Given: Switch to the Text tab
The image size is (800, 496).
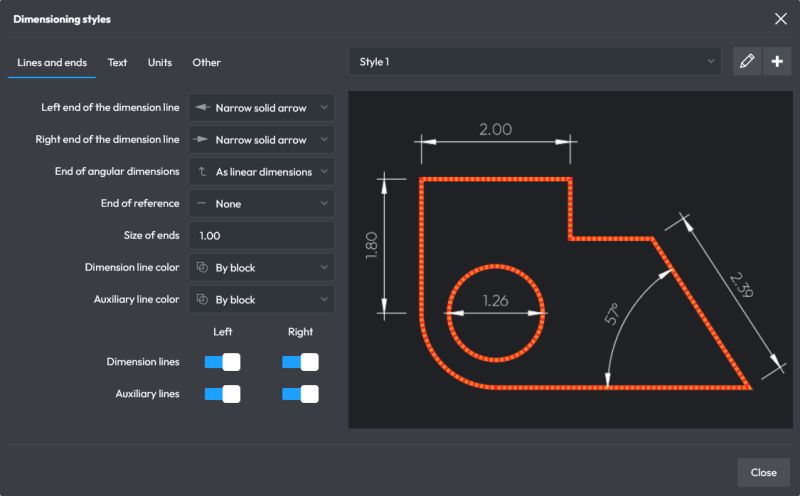Looking at the screenshot, I should (x=117, y=62).
